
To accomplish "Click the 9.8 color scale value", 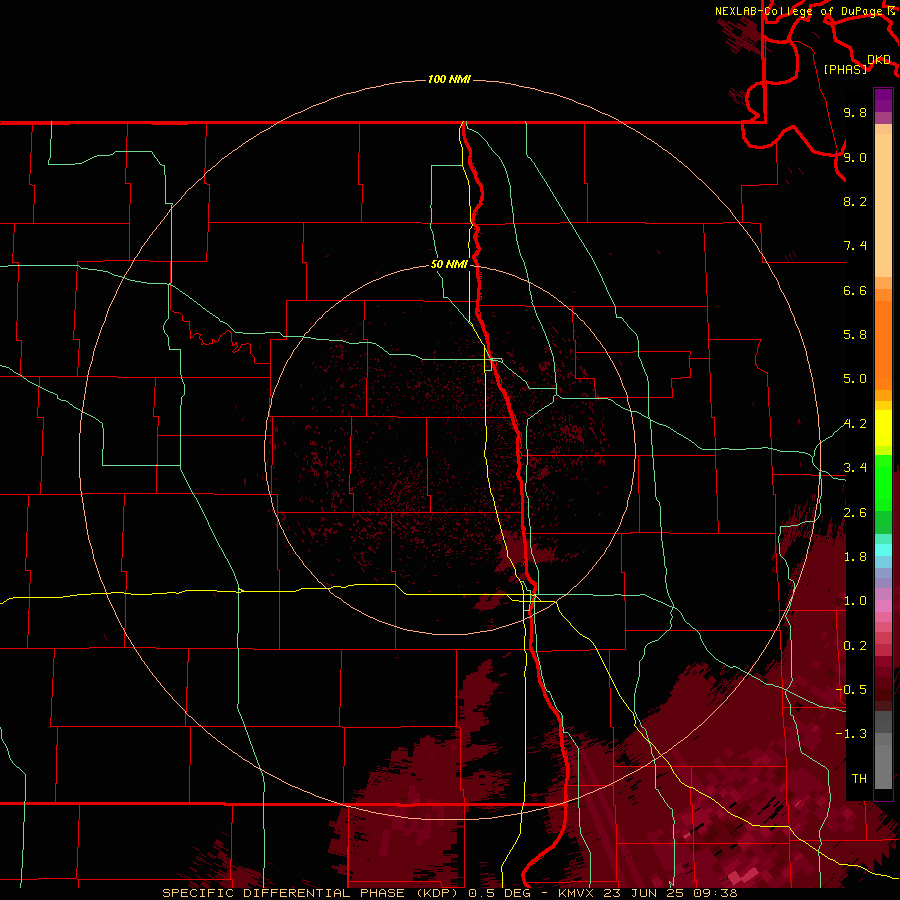I will [x=855, y=112].
